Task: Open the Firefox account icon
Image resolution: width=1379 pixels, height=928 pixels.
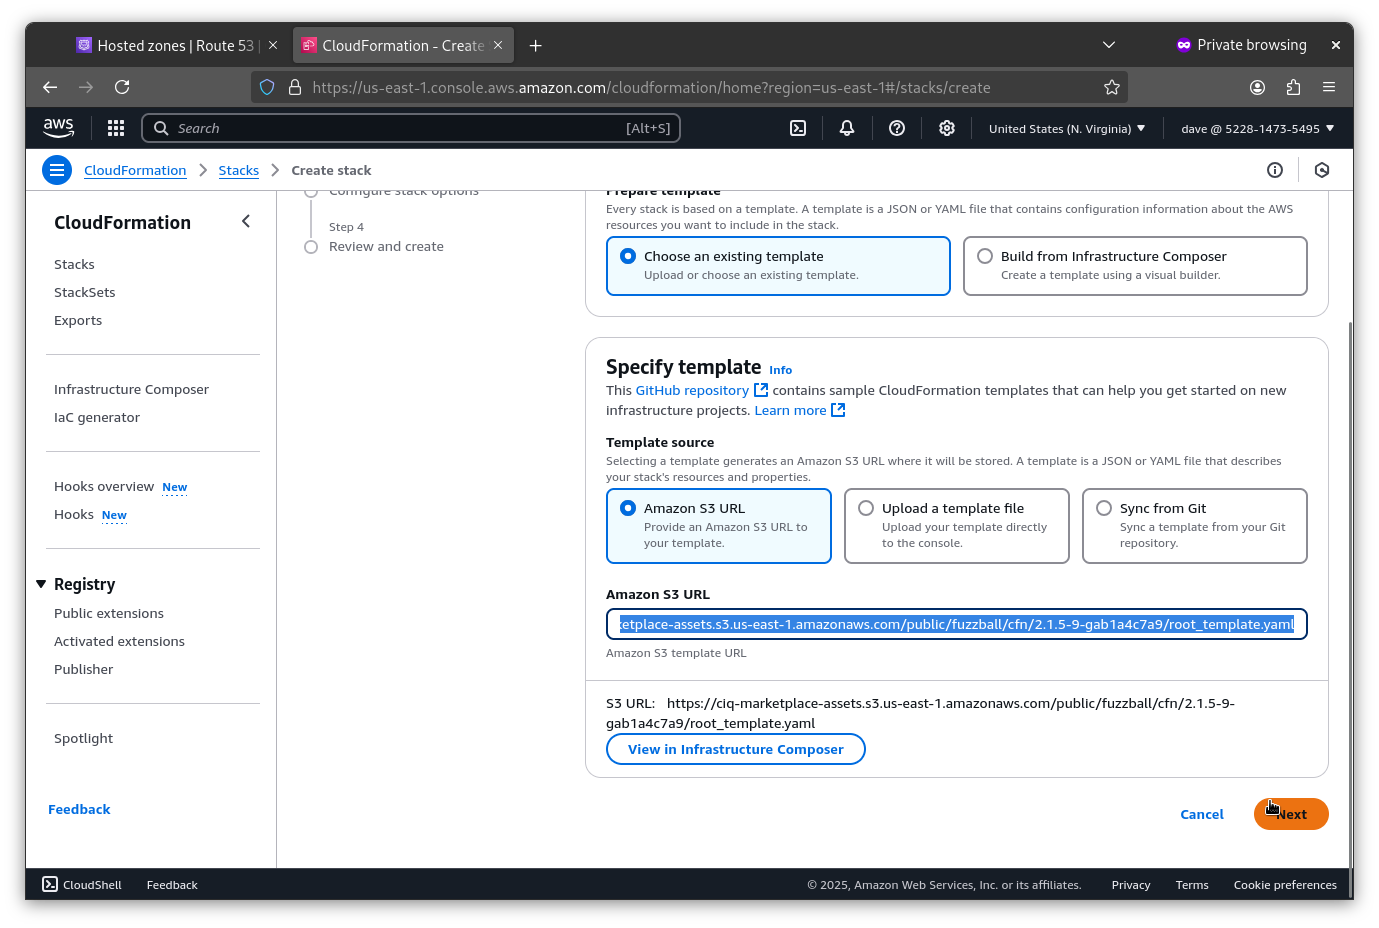Action: click(1258, 87)
